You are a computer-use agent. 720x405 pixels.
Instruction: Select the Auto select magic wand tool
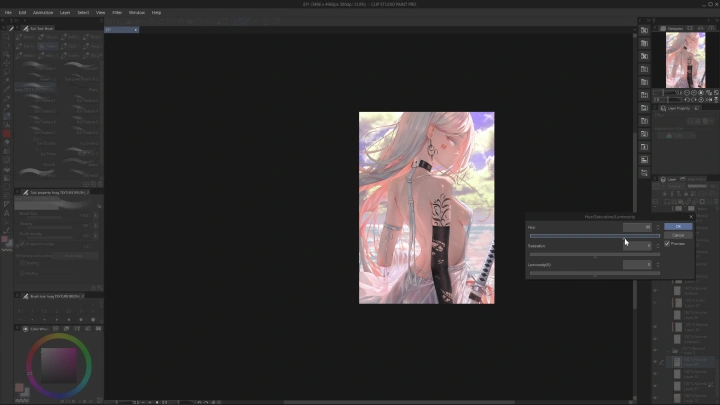(6, 81)
